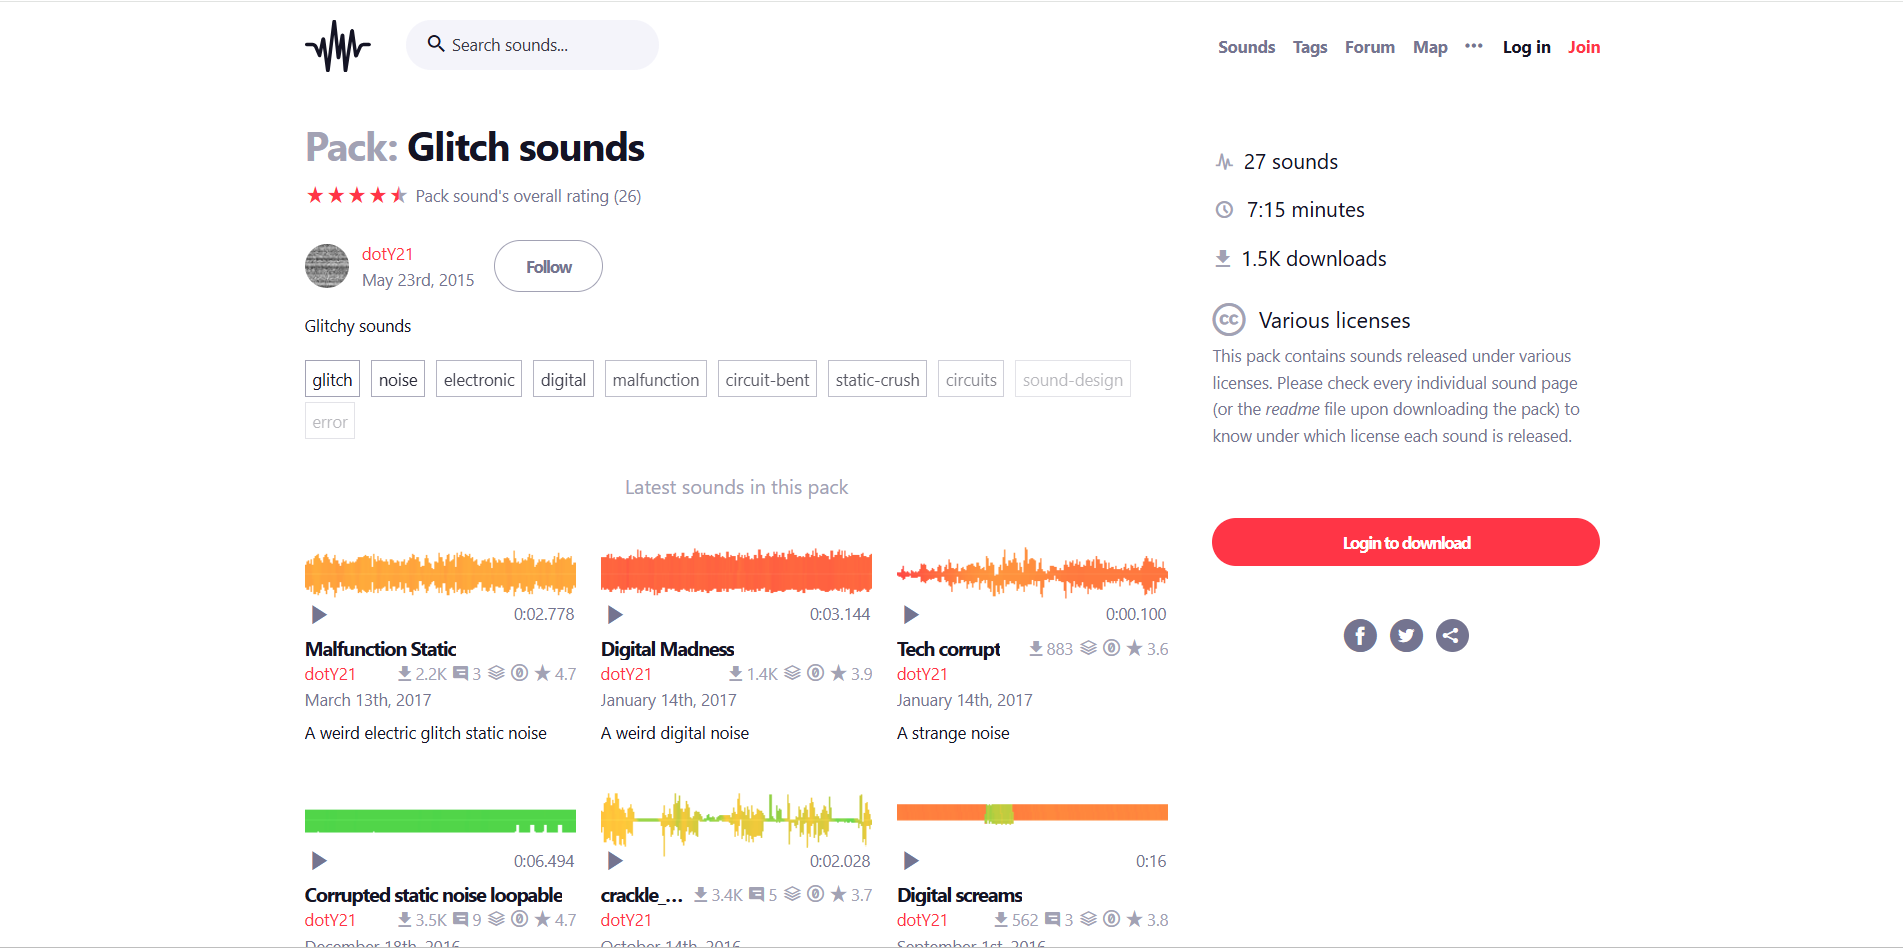1903x948 pixels.
Task: Play the Corrupted static noise loopable sound
Action: click(x=318, y=860)
